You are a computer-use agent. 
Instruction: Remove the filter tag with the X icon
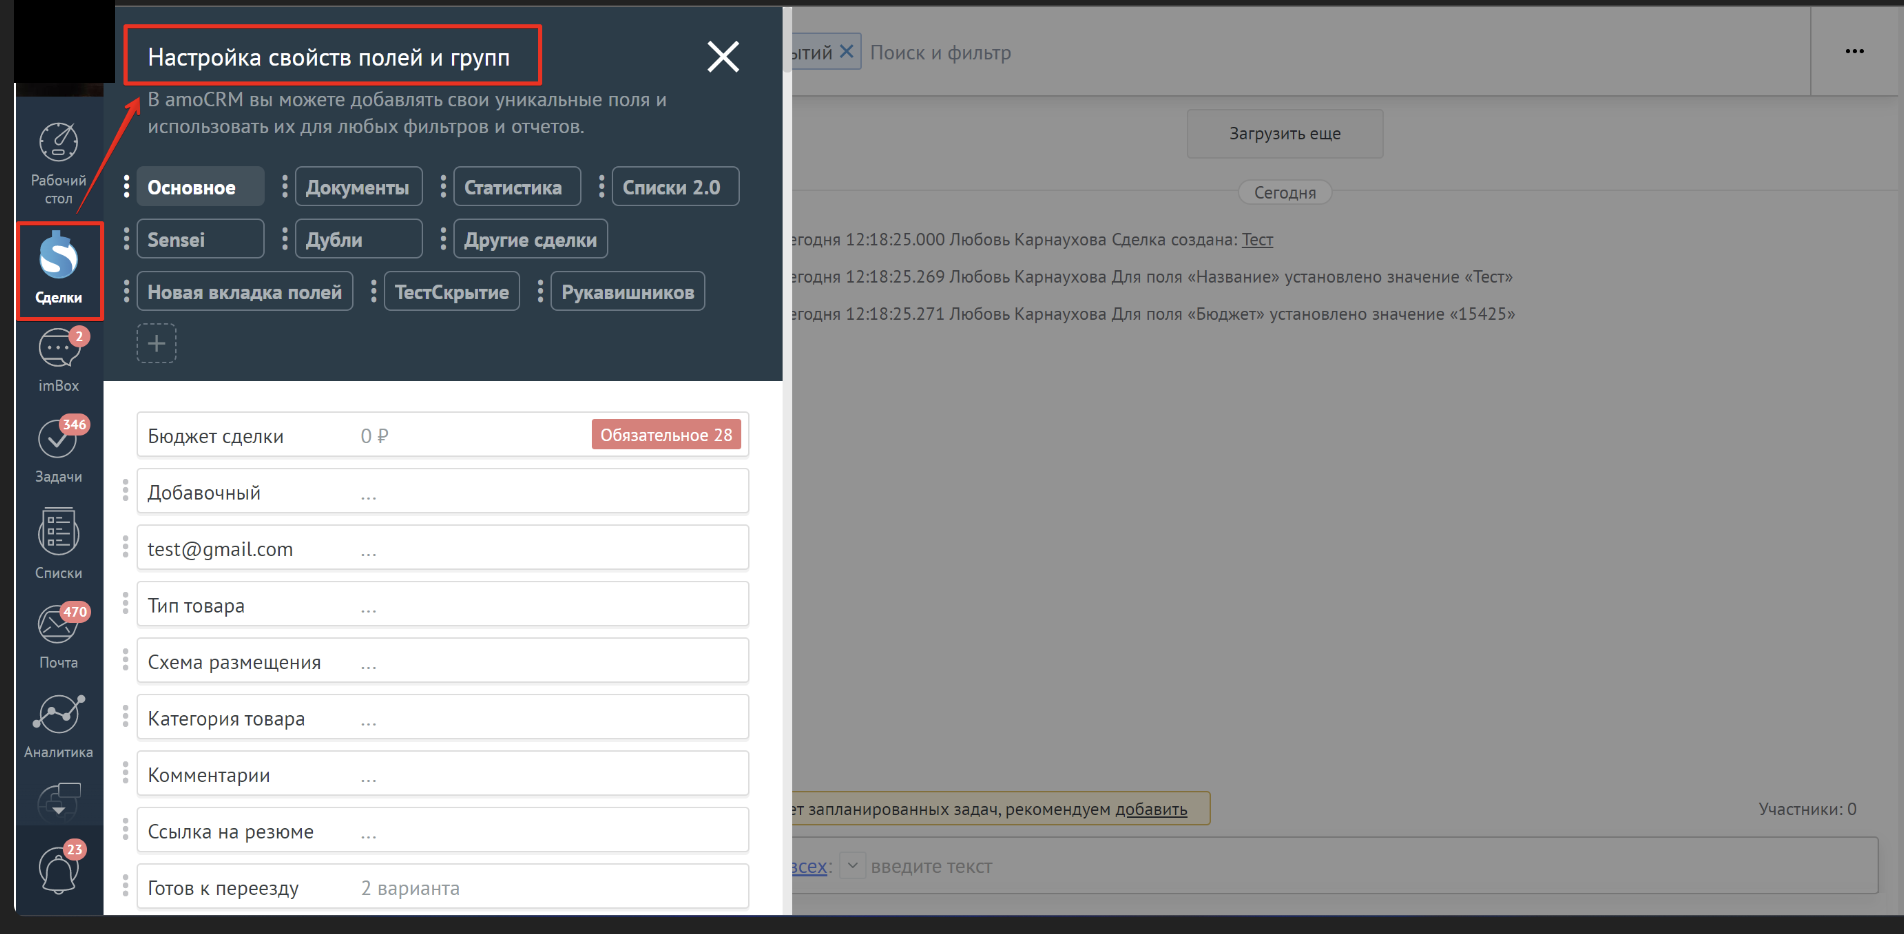click(846, 51)
